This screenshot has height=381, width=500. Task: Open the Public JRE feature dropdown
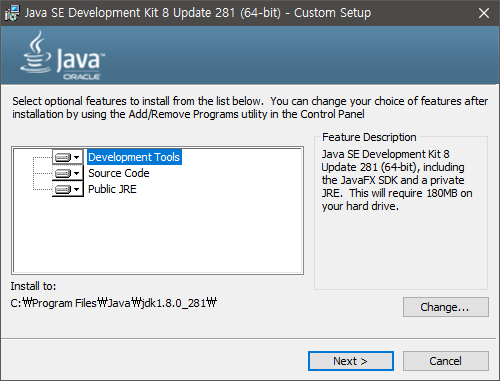pos(68,189)
